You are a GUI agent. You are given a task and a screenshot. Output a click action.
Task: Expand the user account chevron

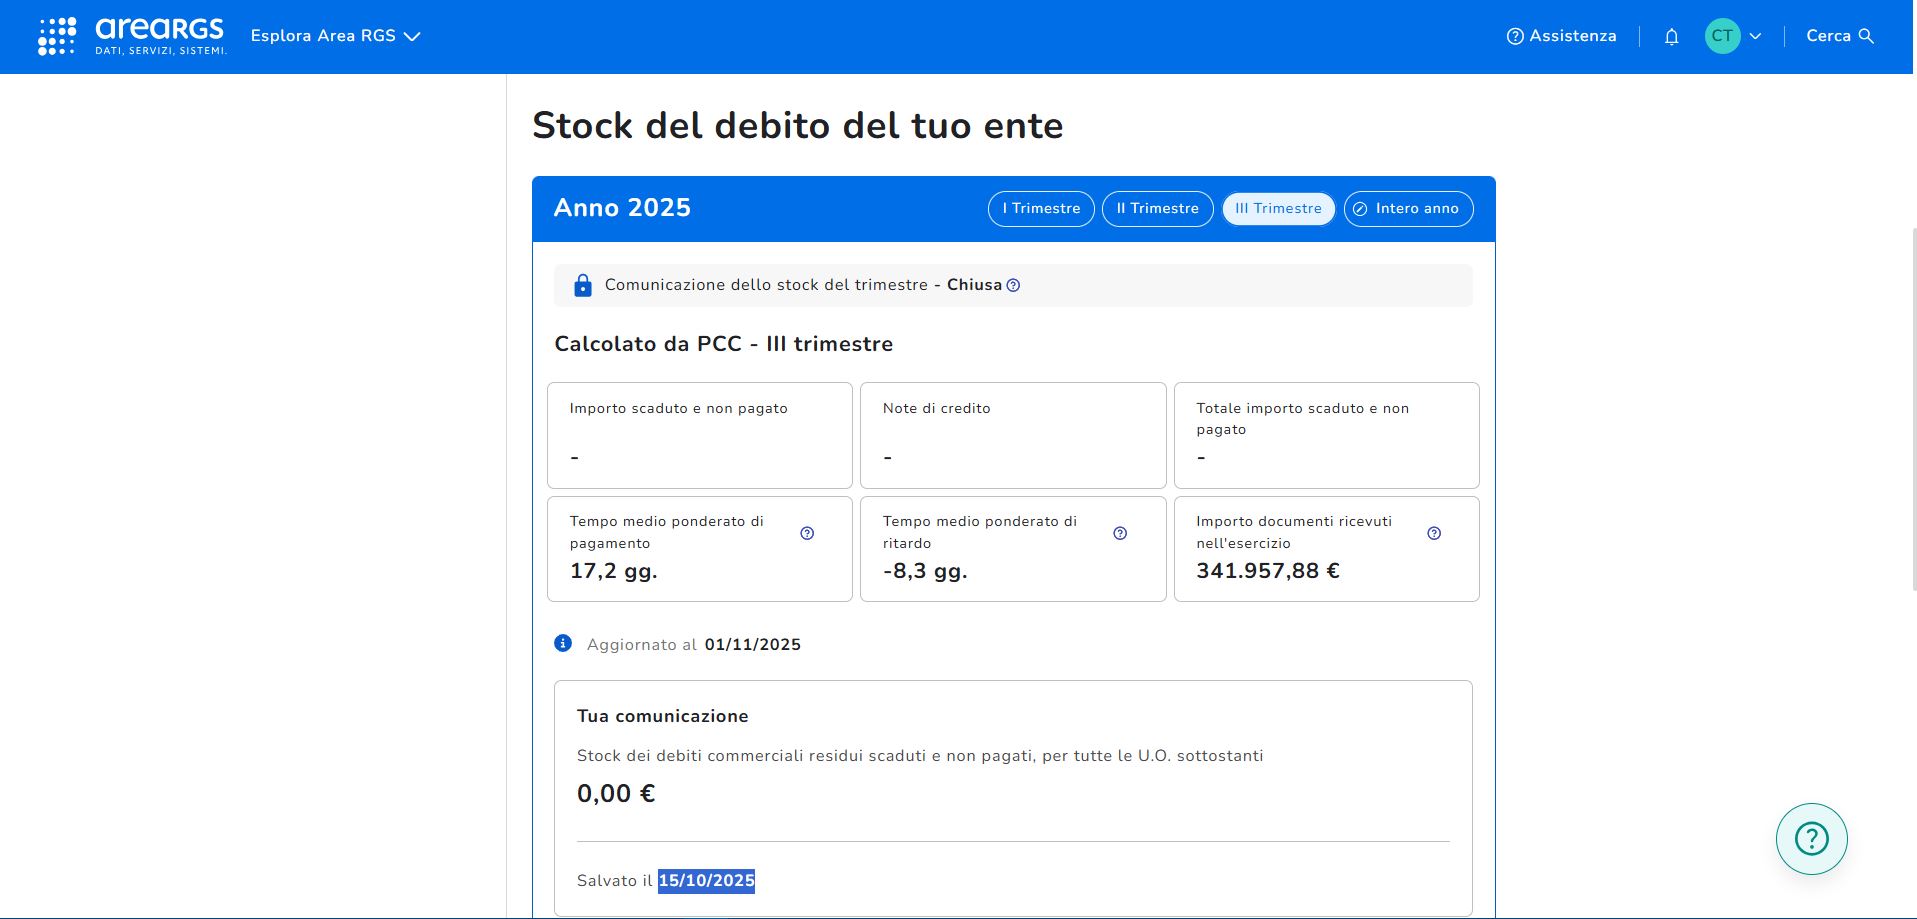(1755, 37)
